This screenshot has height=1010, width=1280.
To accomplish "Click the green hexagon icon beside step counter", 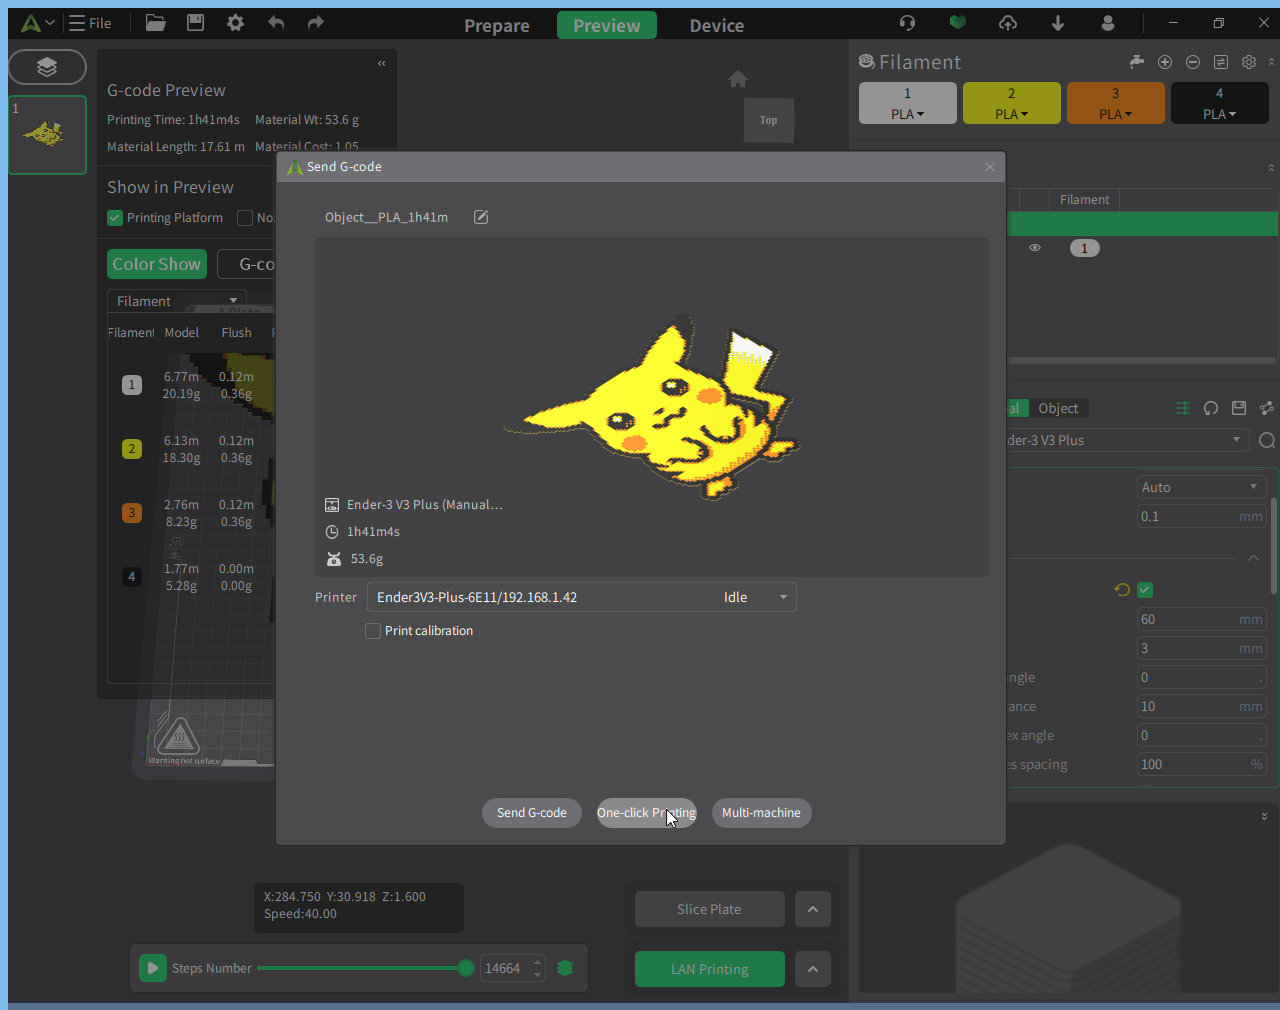I will [565, 968].
